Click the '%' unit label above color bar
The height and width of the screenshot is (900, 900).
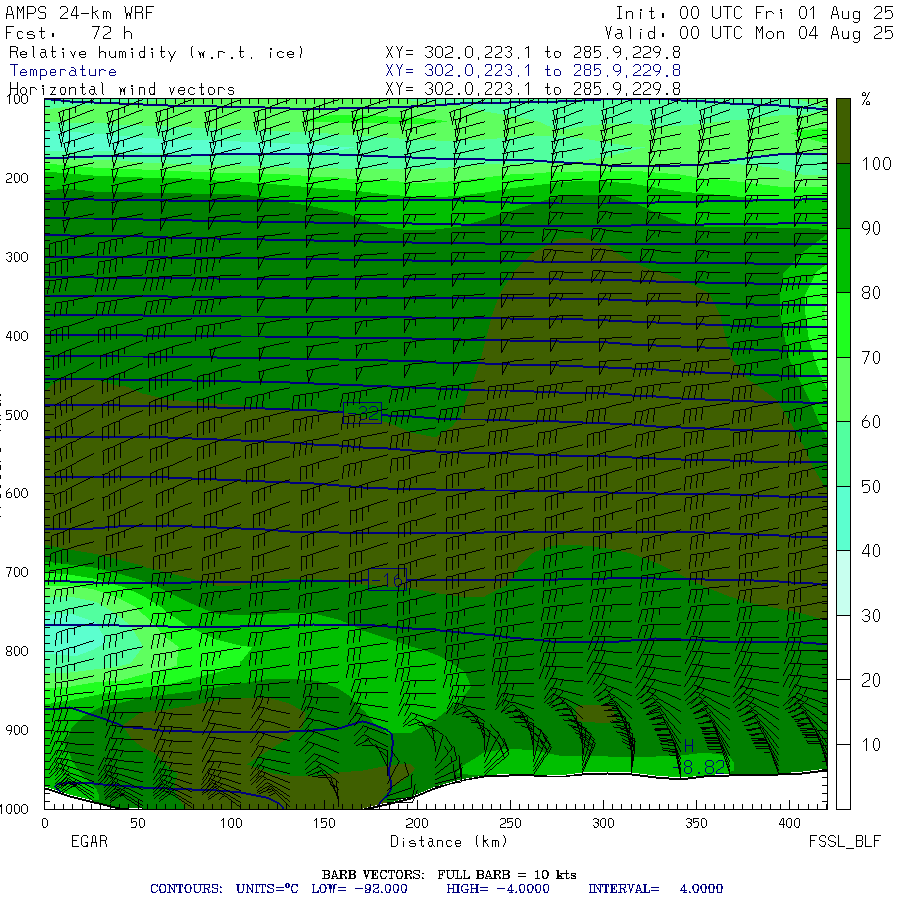click(x=866, y=99)
